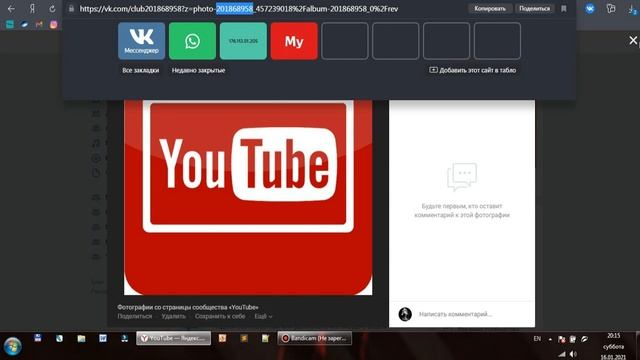Open the VK extension icon in toolbar
The height and width of the screenshot is (360, 640).
click(x=590, y=9)
